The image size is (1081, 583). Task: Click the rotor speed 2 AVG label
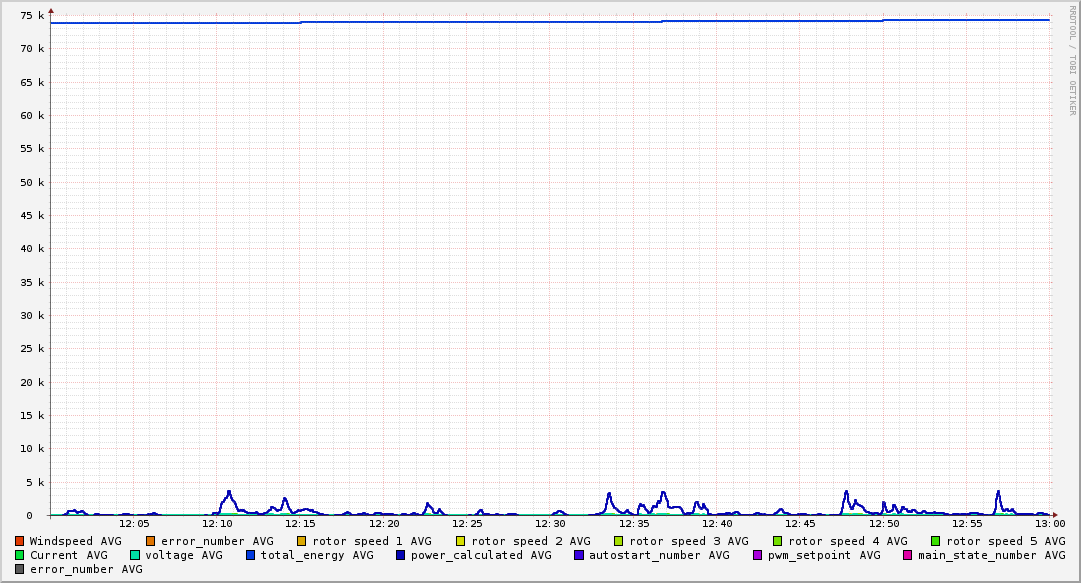click(530, 541)
